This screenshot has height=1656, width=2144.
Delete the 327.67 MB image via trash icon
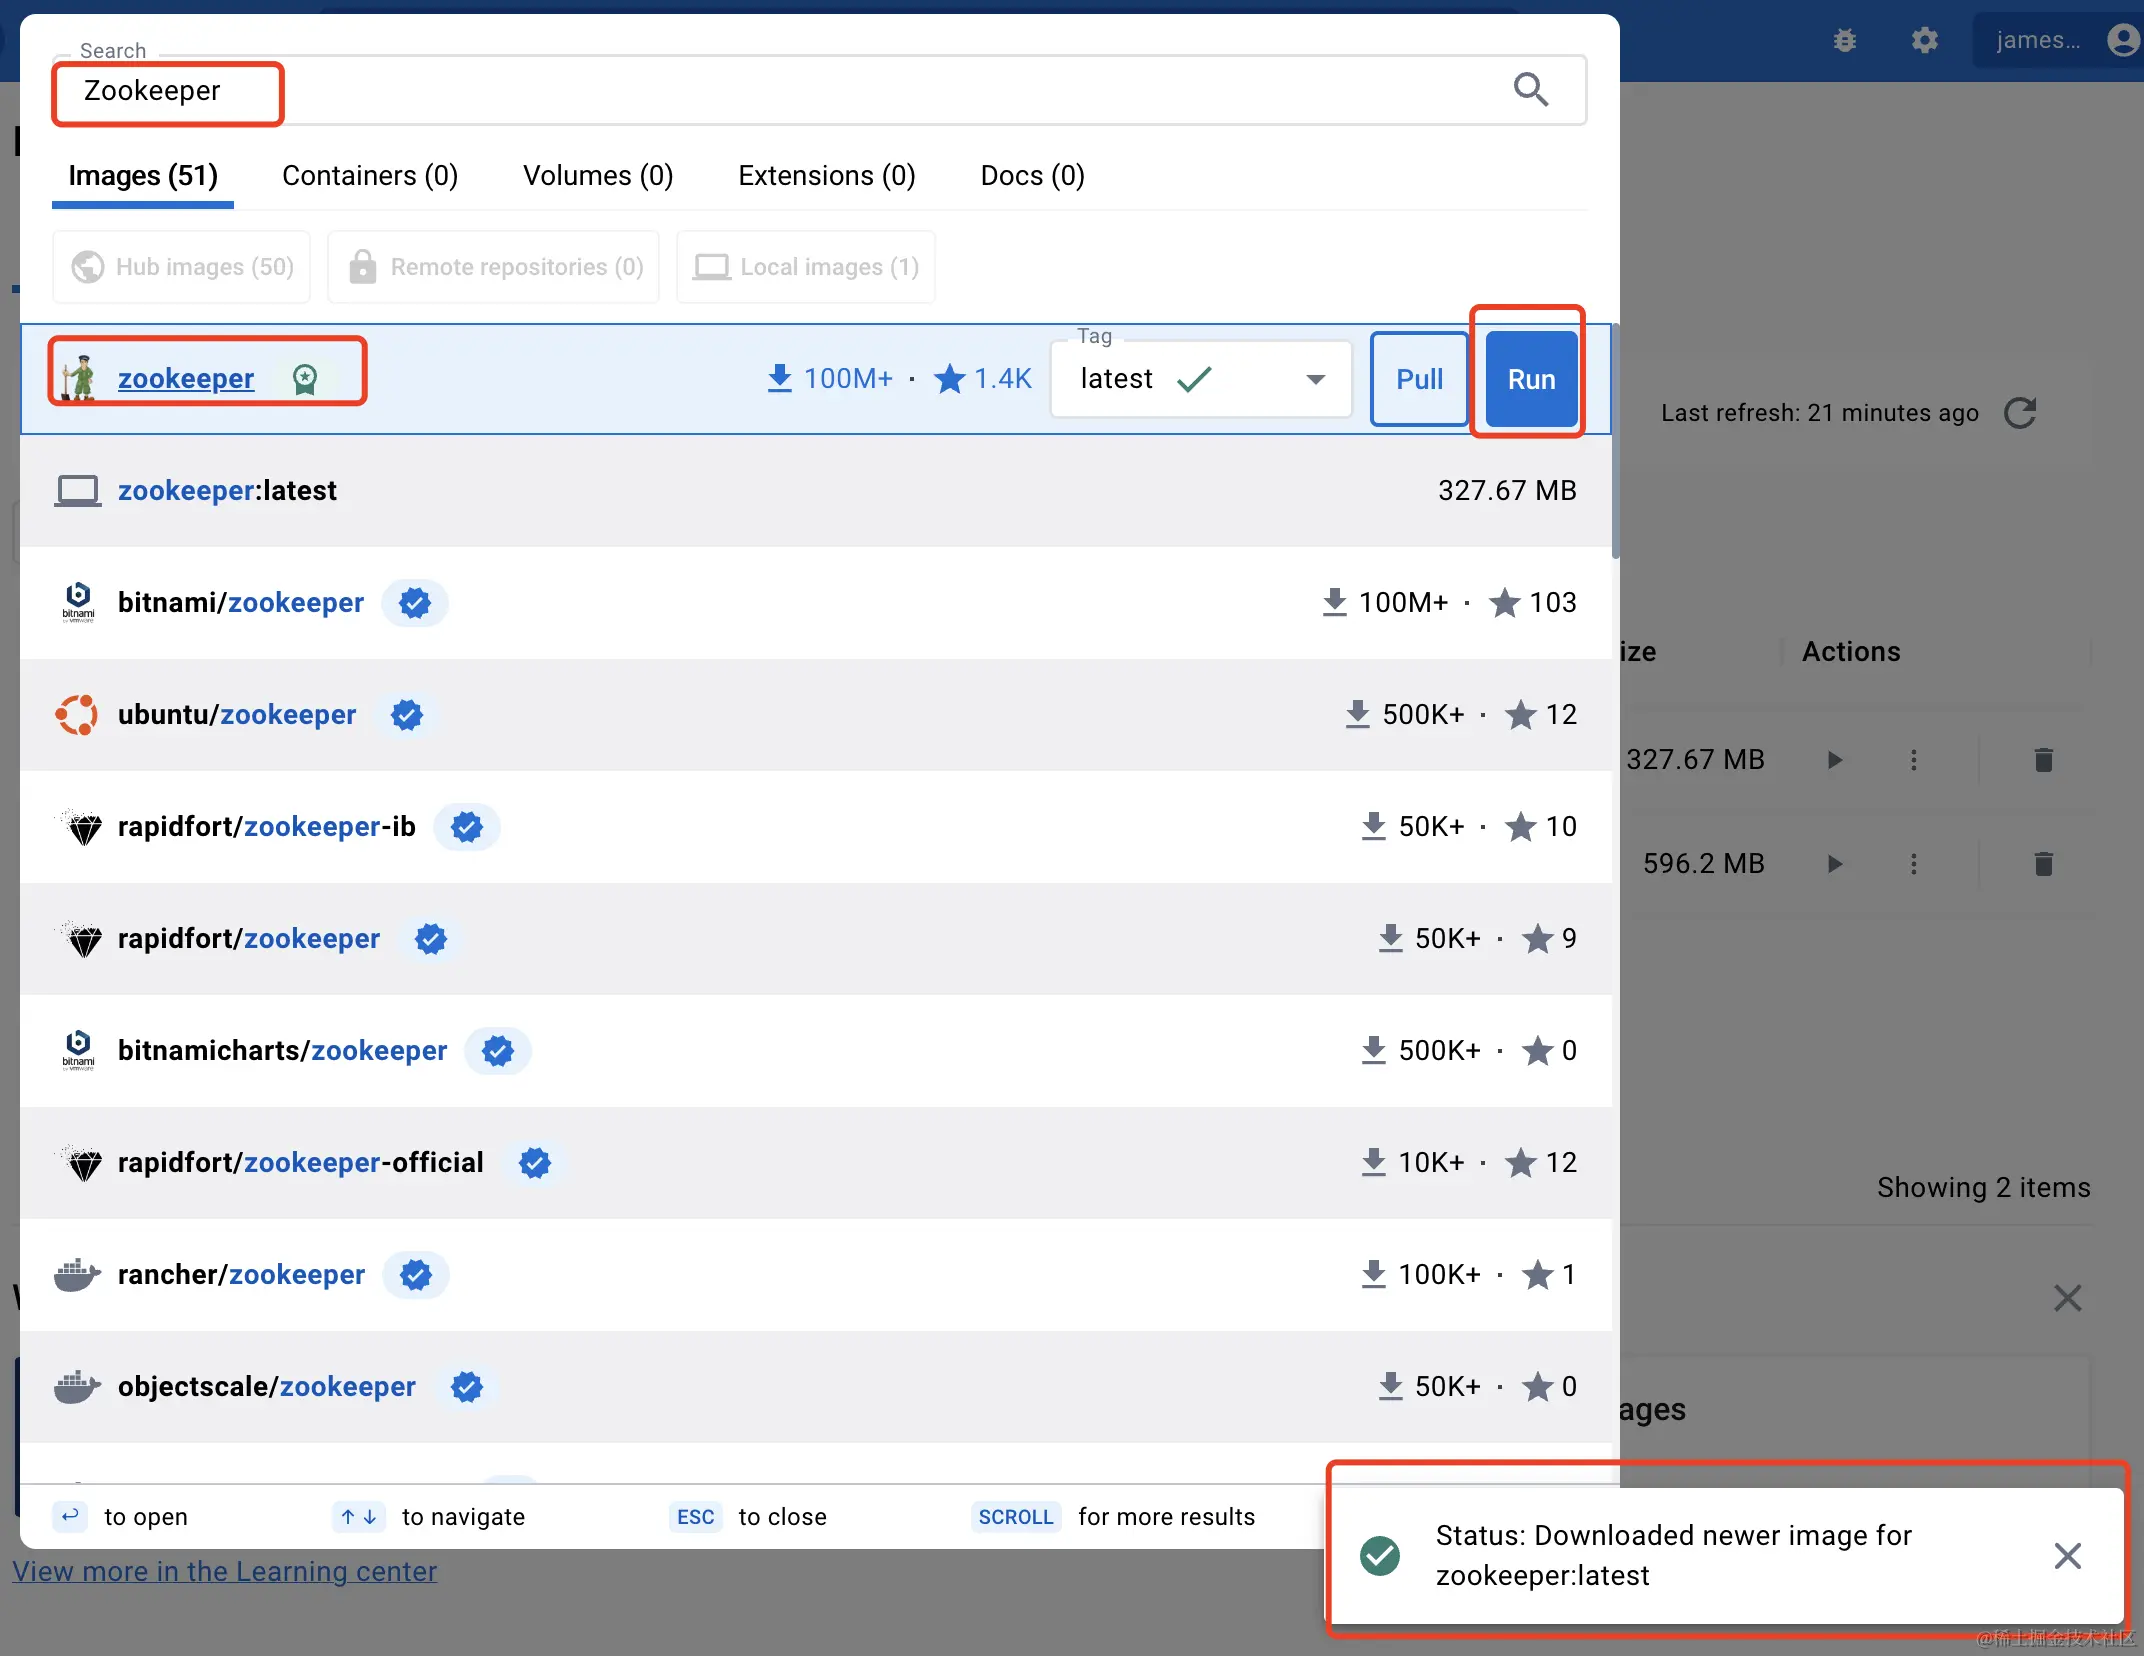point(2043,760)
